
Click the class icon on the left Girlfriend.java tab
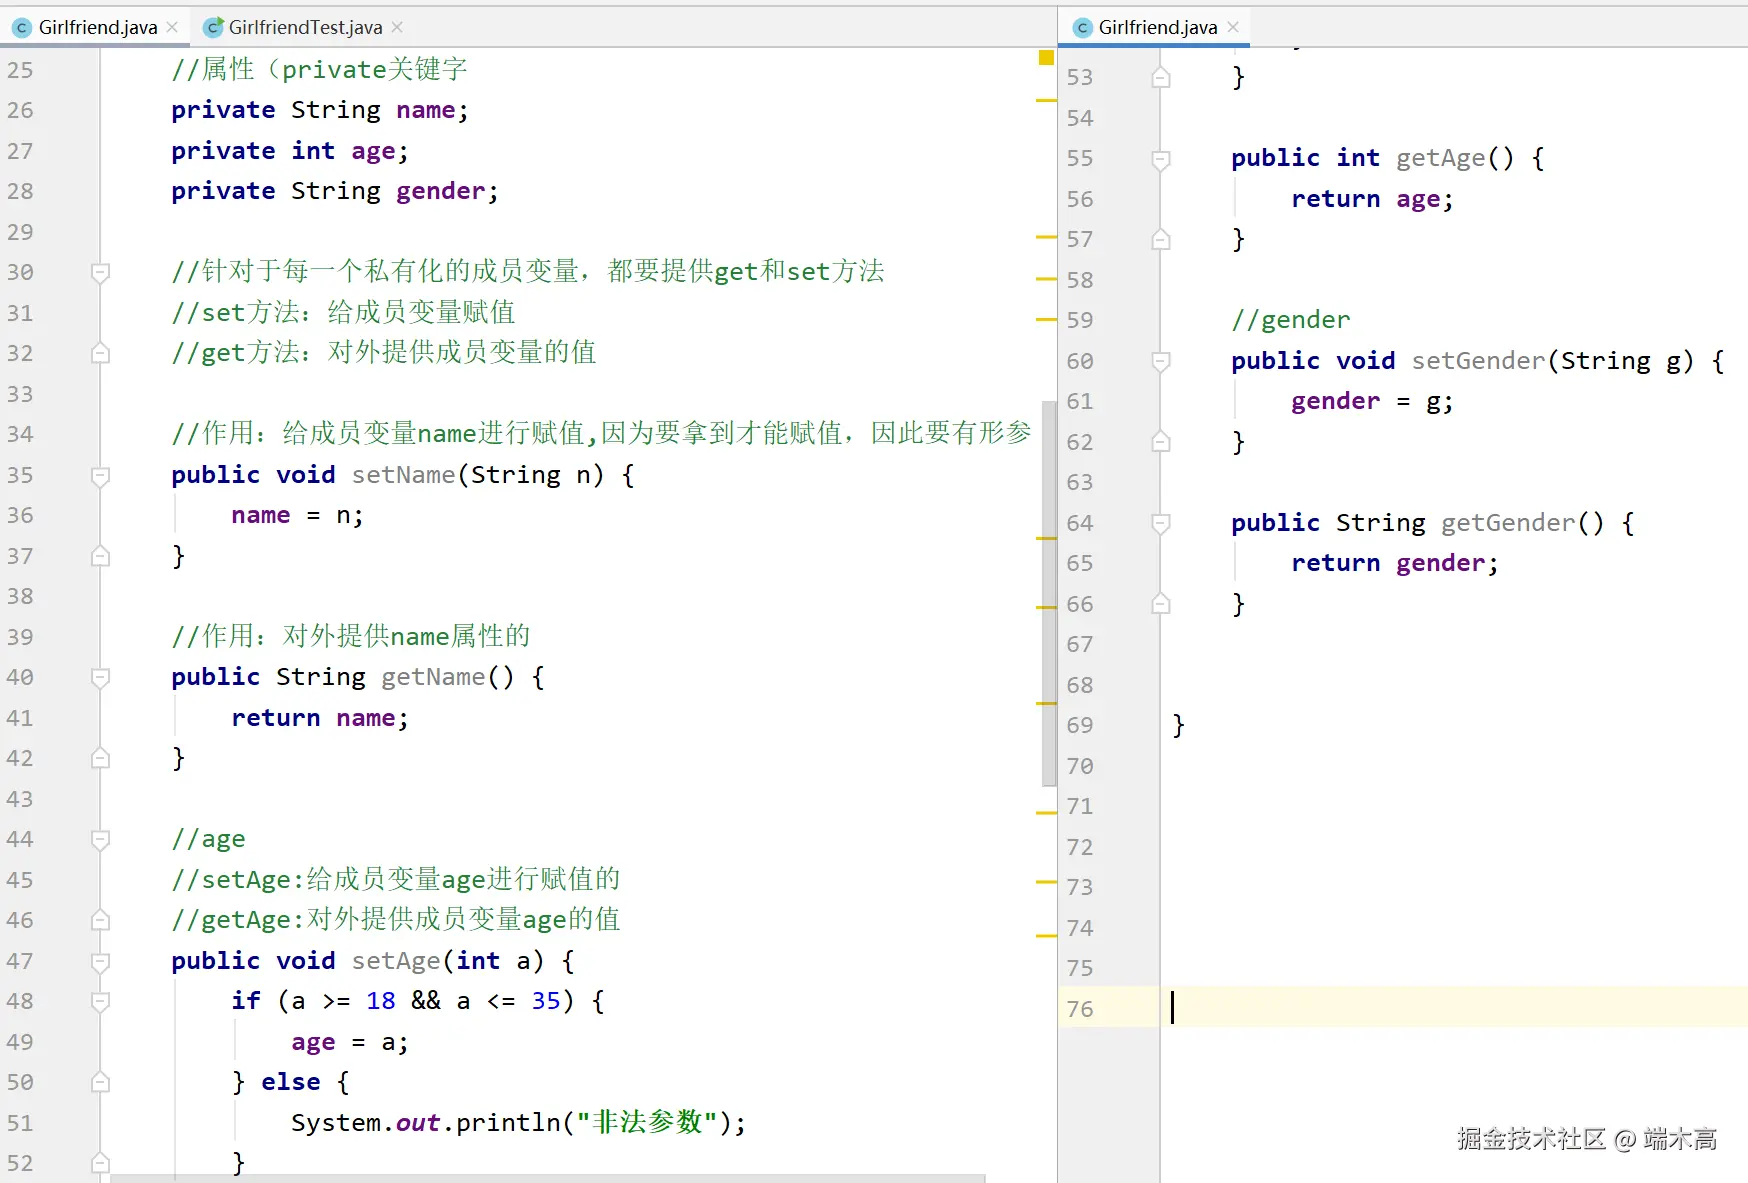[x=22, y=27]
